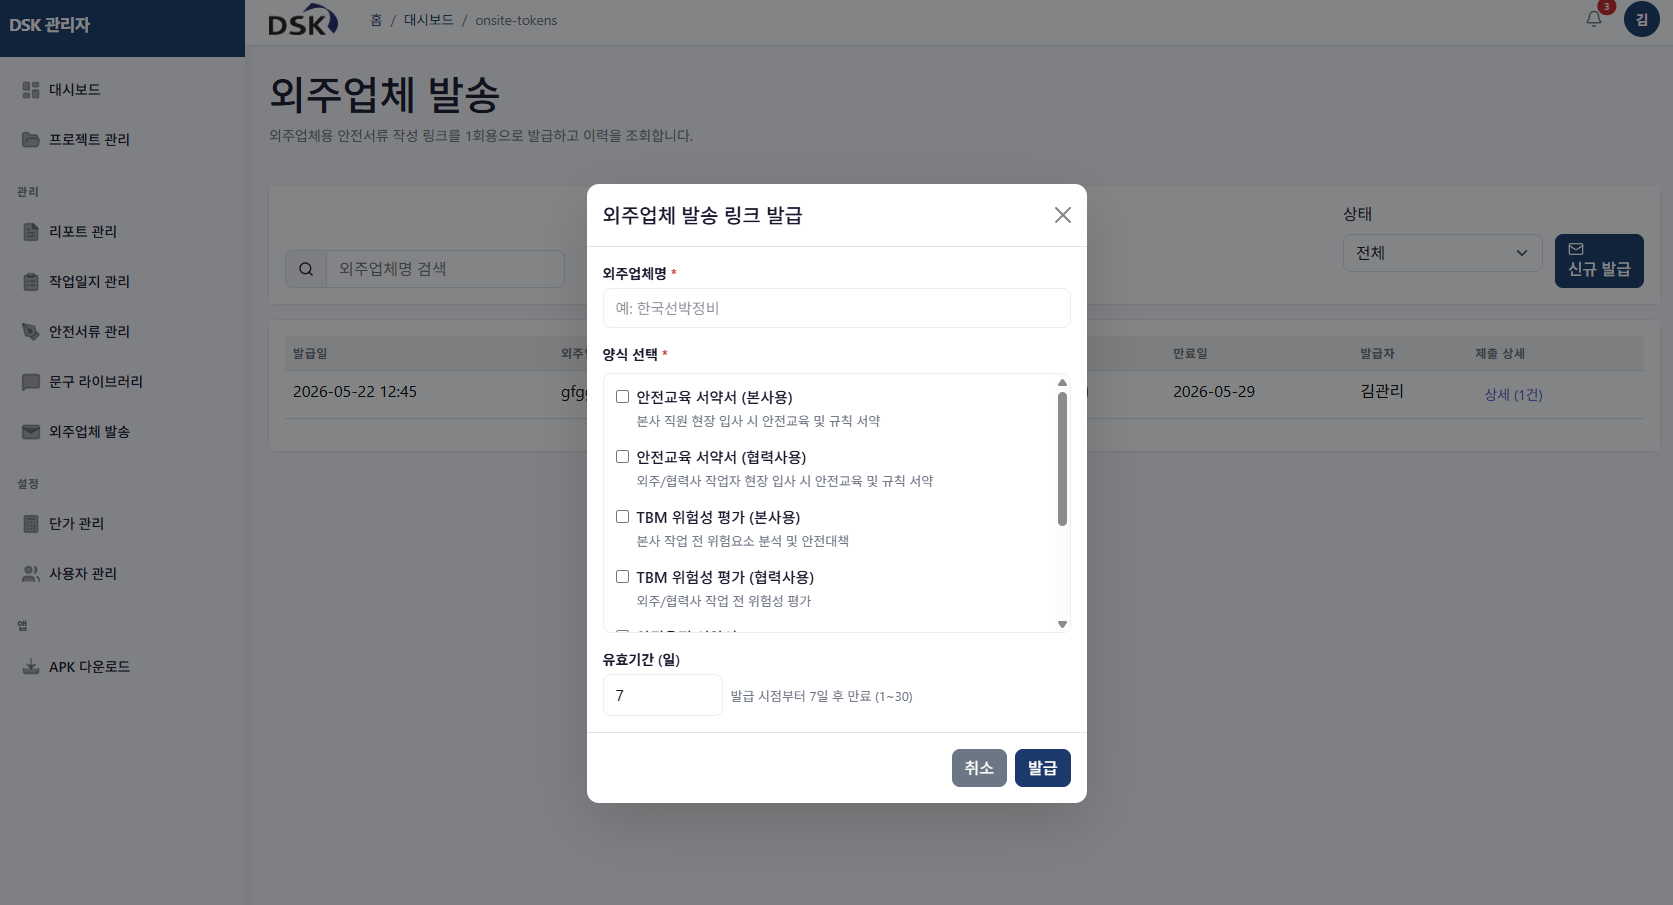Open 리포트 관리 menu item
This screenshot has width=1673, height=905.
(122, 232)
